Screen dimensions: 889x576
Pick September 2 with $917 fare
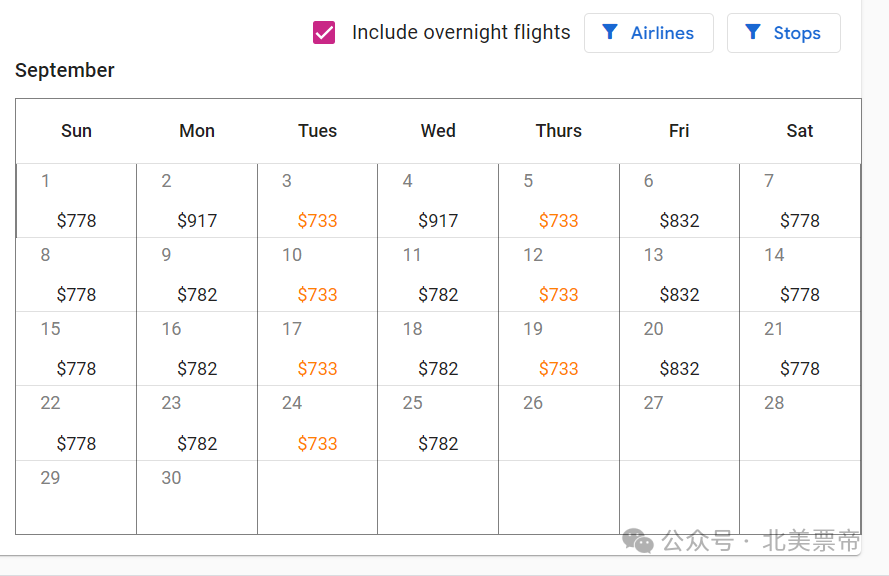(197, 201)
